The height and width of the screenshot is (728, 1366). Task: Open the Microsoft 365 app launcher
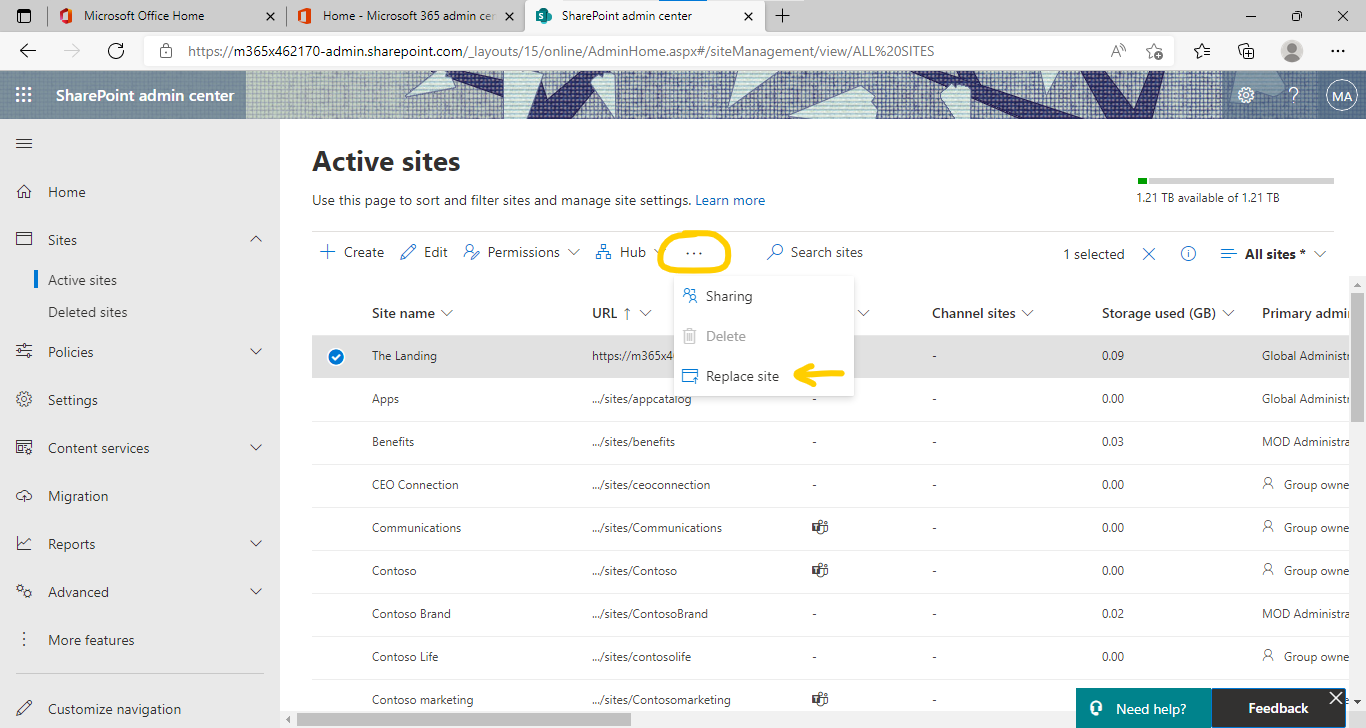click(x=23, y=94)
